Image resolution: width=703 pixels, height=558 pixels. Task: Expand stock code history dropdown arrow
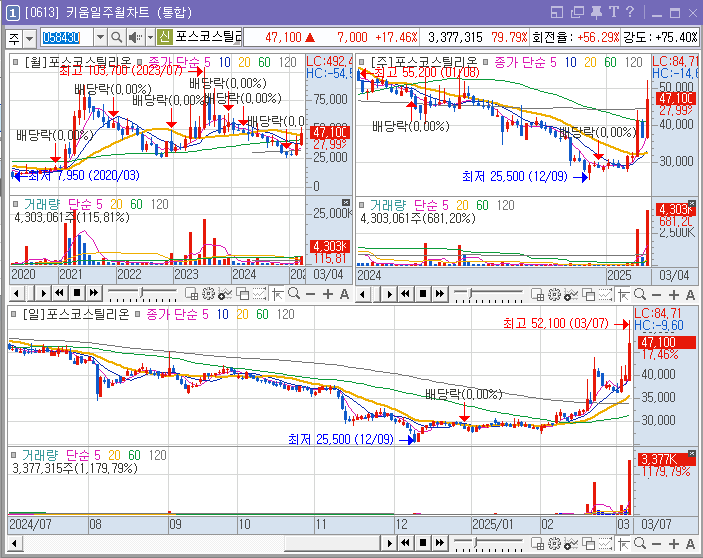[100, 37]
